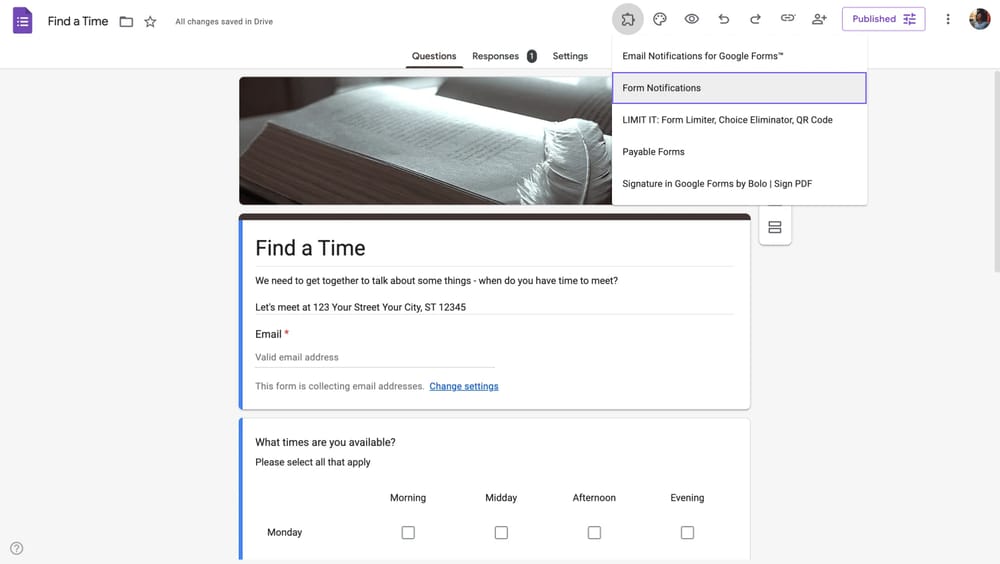Click the undo arrow icon

tap(724, 19)
